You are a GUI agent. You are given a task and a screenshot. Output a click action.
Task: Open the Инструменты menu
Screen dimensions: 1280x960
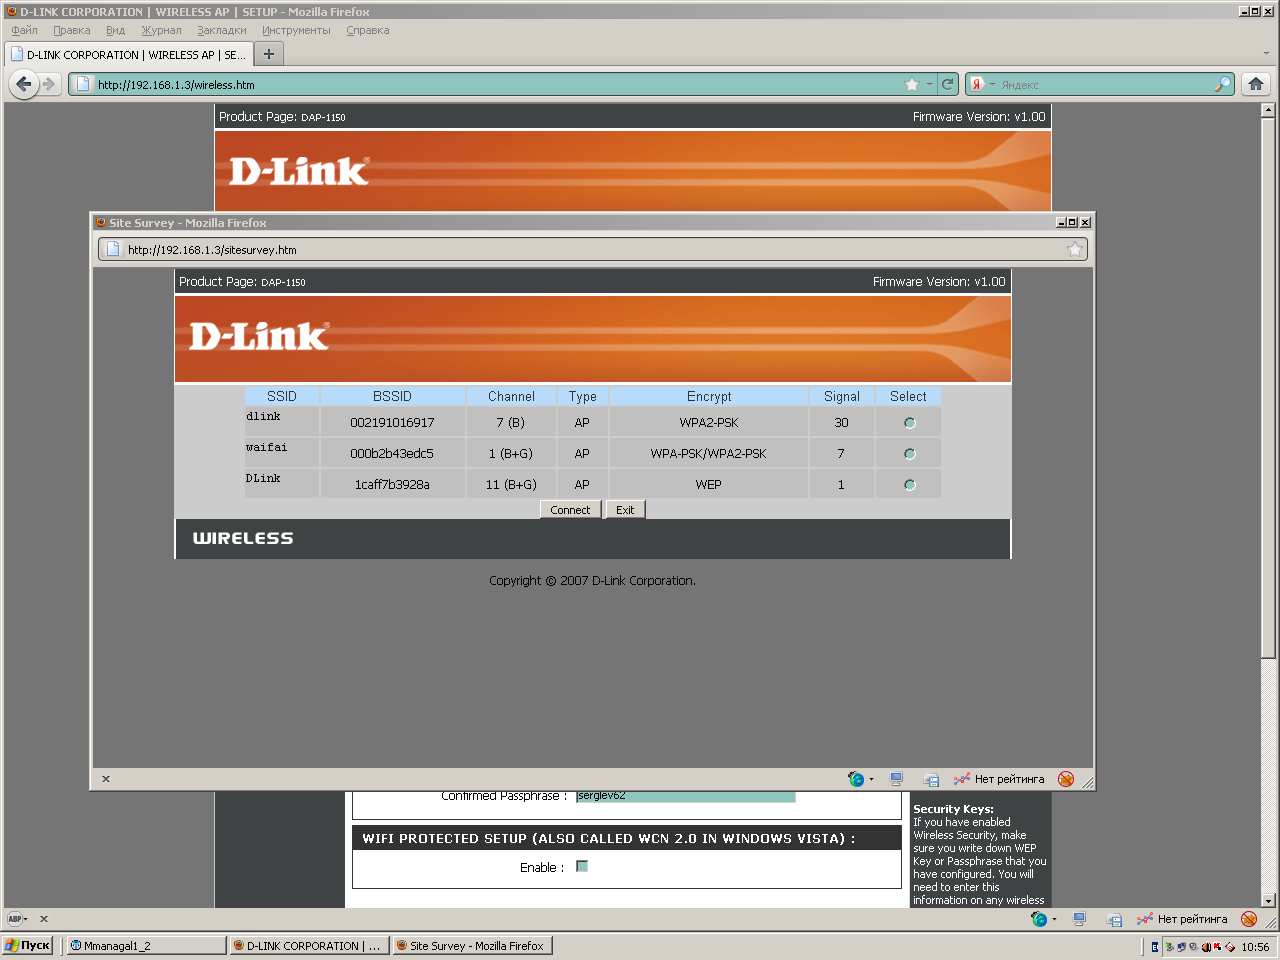(x=296, y=30)
